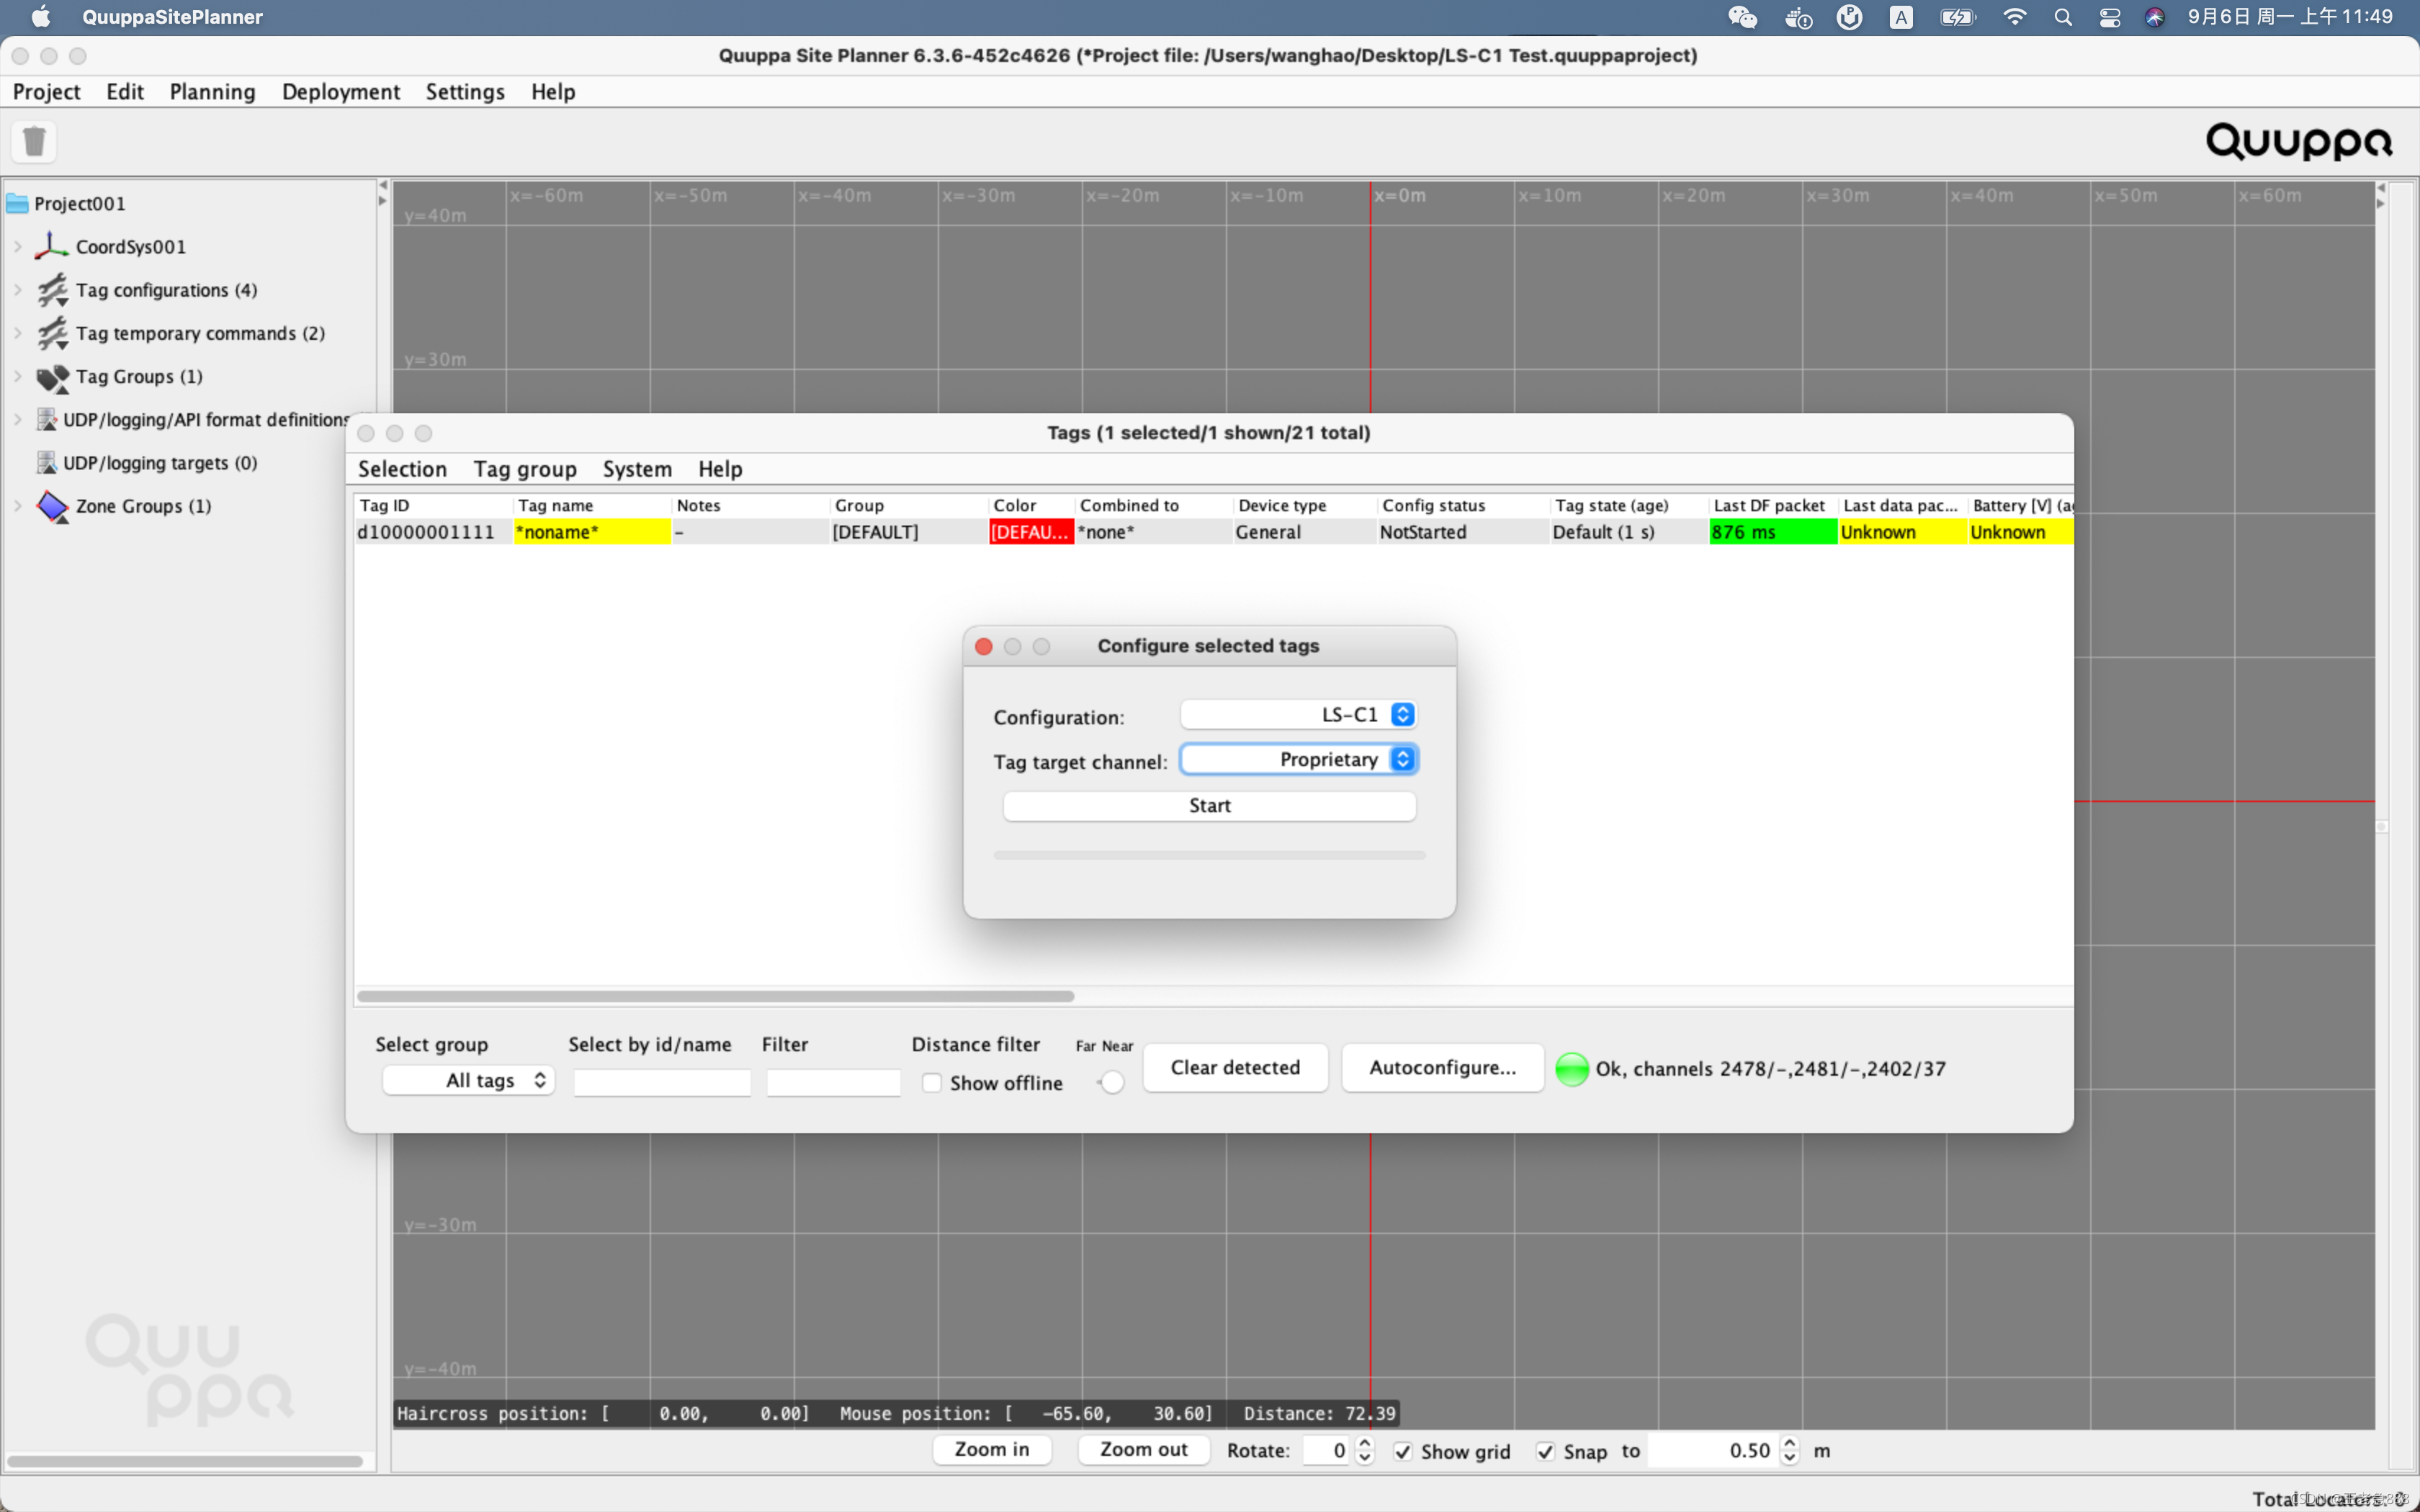Open the Project menu

click(x=46, y=92)
